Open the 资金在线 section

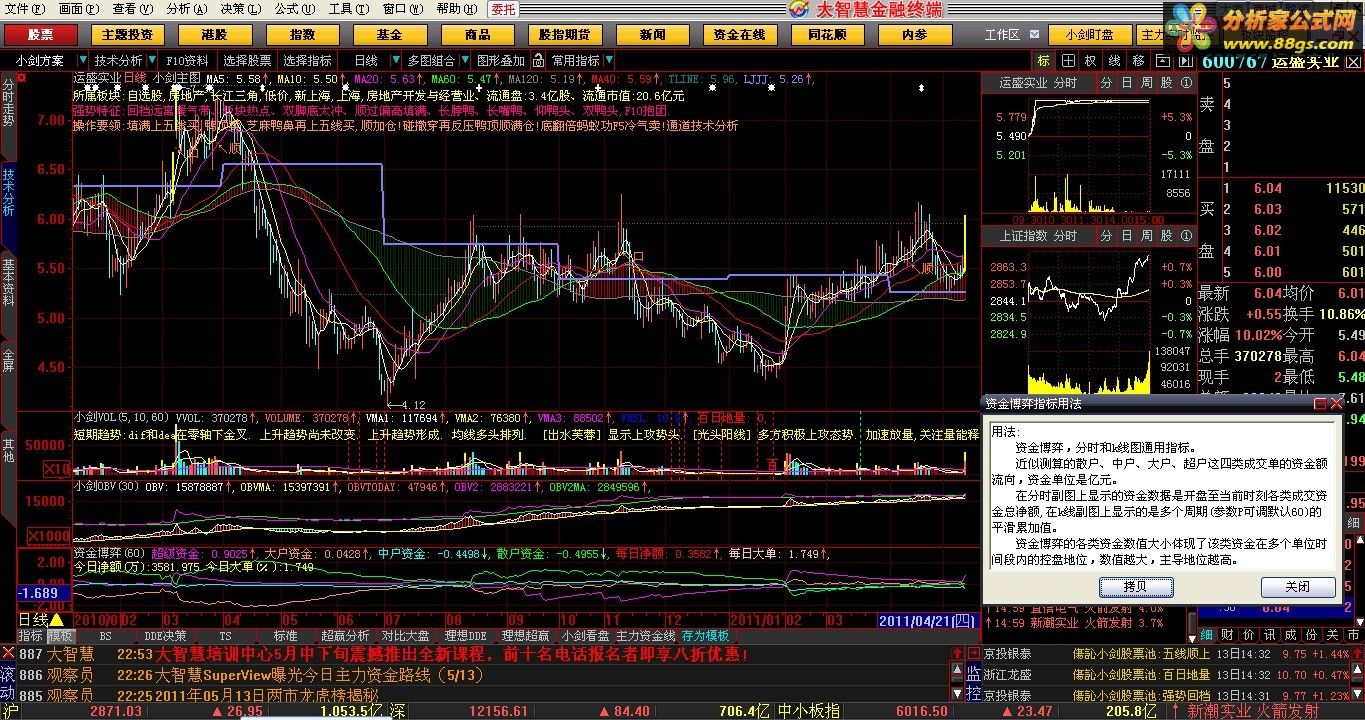740,34
